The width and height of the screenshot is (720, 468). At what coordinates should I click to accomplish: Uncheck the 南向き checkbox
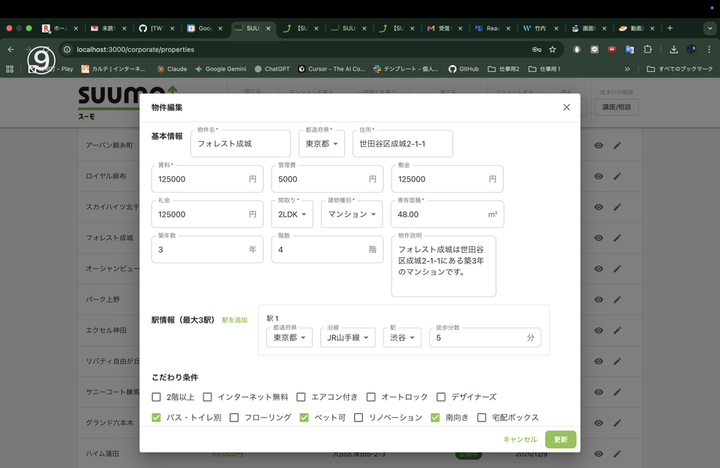[x=436, y=417]
